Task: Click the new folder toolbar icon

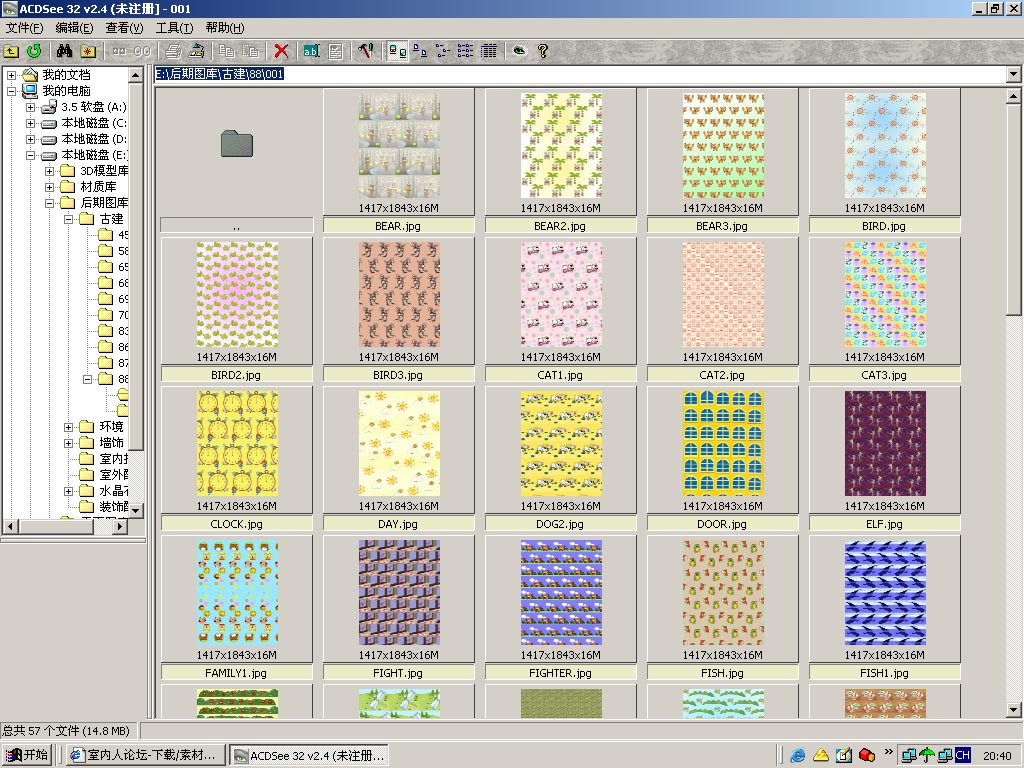Action: tap(88, 51)
